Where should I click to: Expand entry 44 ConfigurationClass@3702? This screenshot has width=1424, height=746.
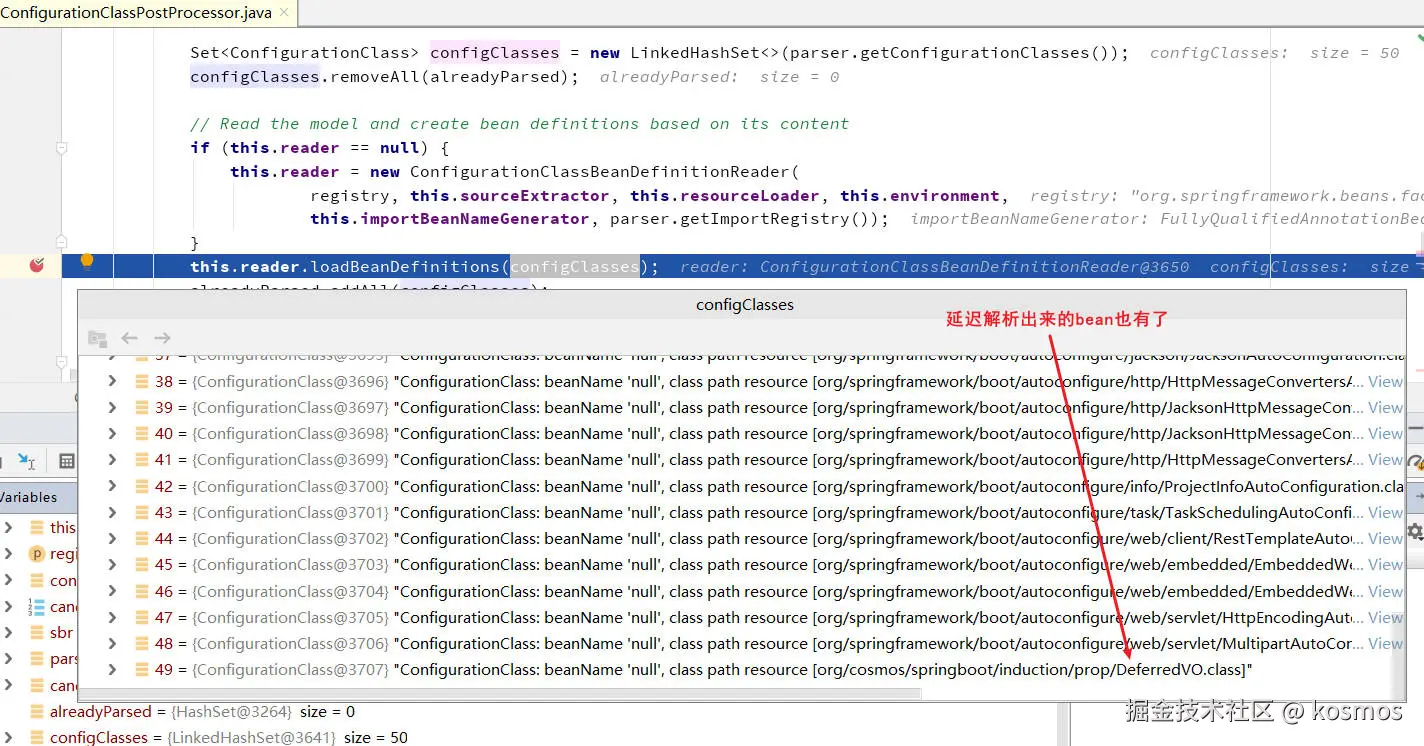pos(112,538)
